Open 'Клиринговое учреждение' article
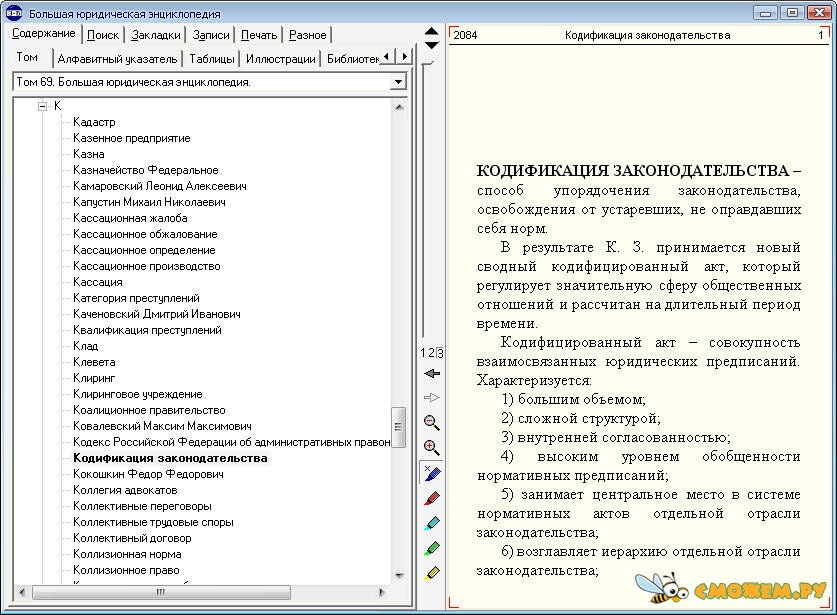This screenshot has height=615, width=837. pos(138,395)
